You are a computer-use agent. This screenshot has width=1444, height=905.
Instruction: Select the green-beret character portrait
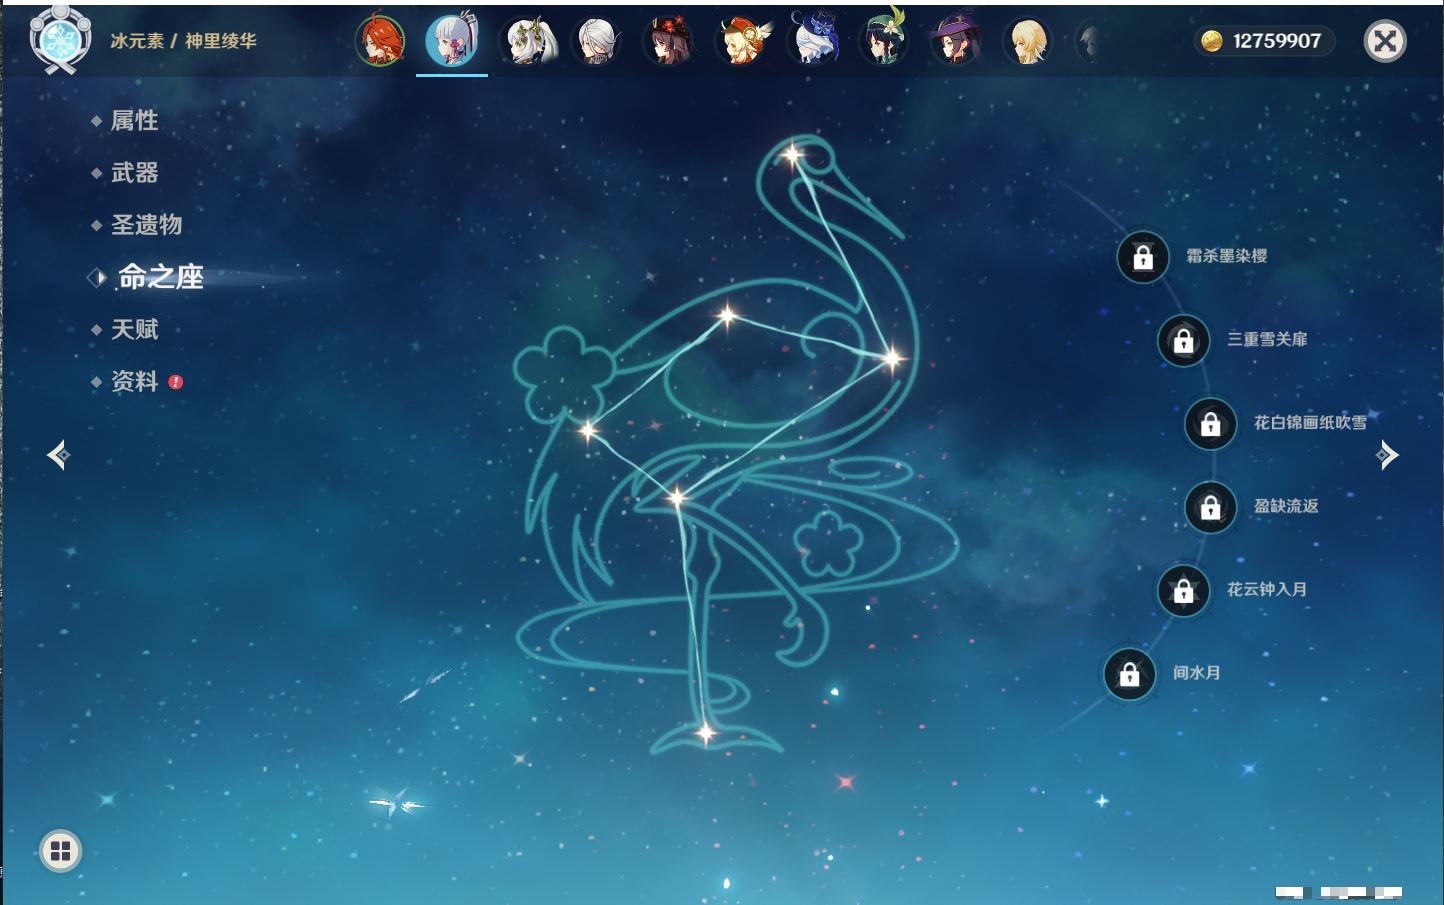coord(884,42)
